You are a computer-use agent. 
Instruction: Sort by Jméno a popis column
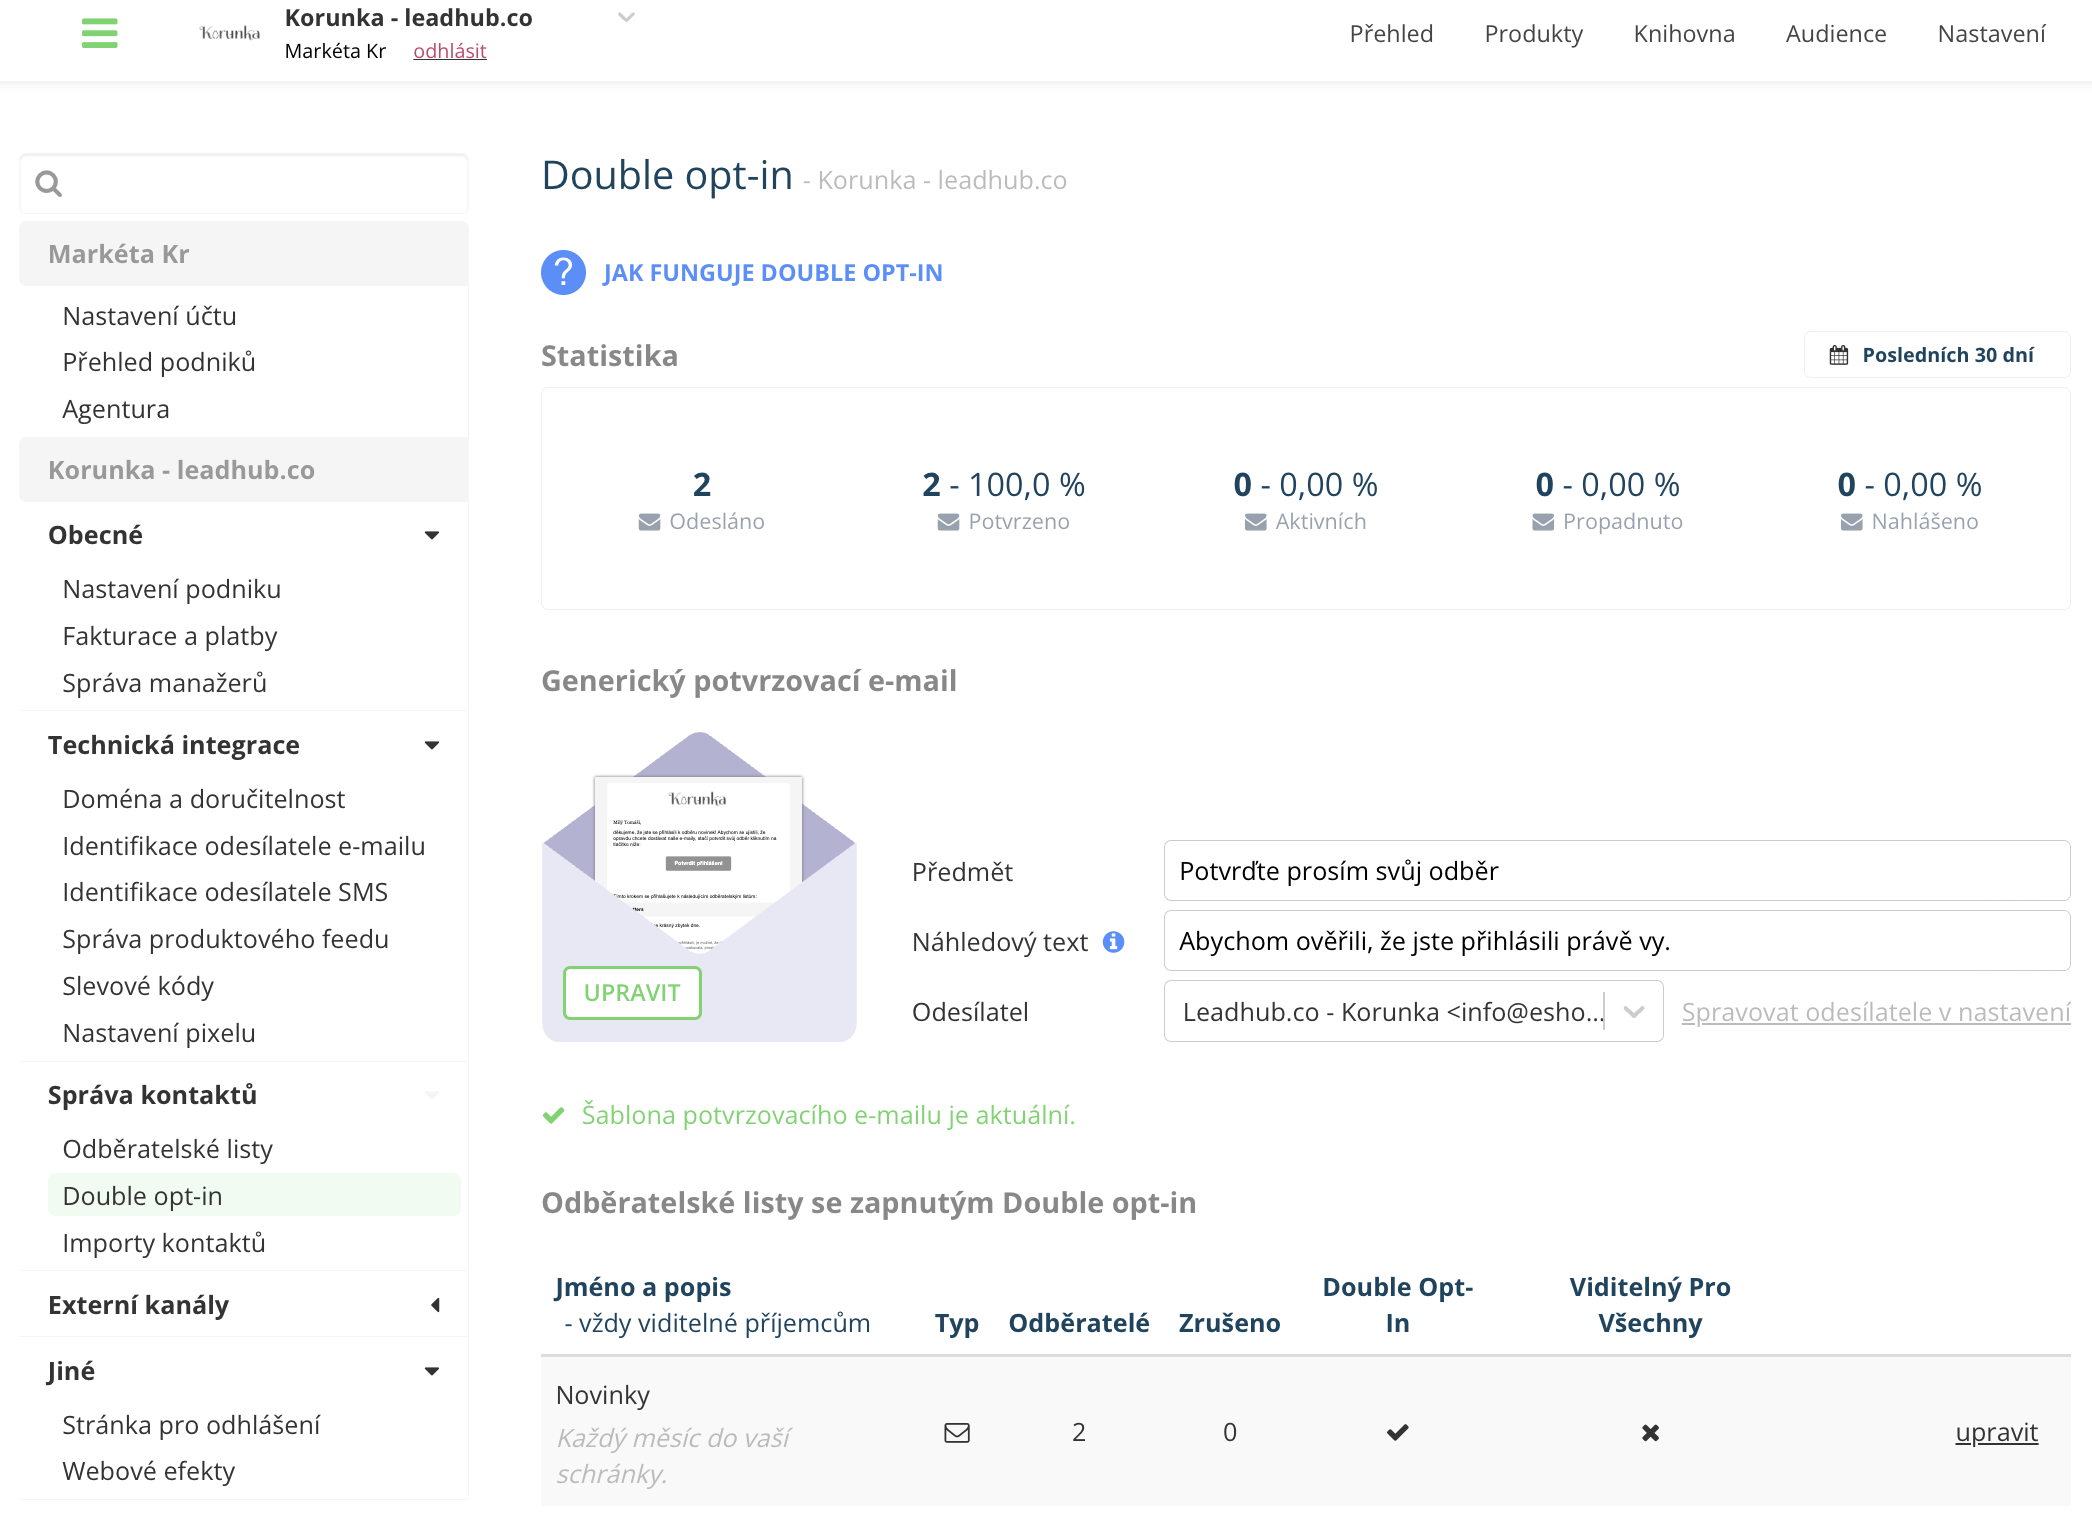(642, 1287)
